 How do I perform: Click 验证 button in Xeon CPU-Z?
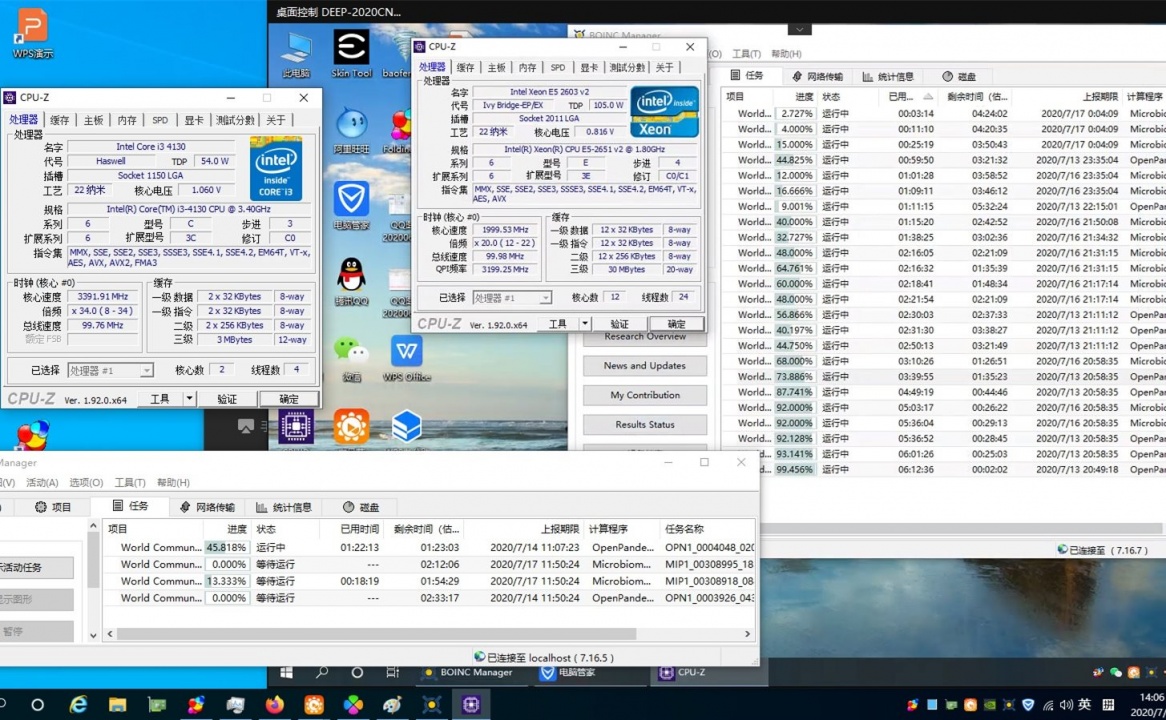[619, 324]
